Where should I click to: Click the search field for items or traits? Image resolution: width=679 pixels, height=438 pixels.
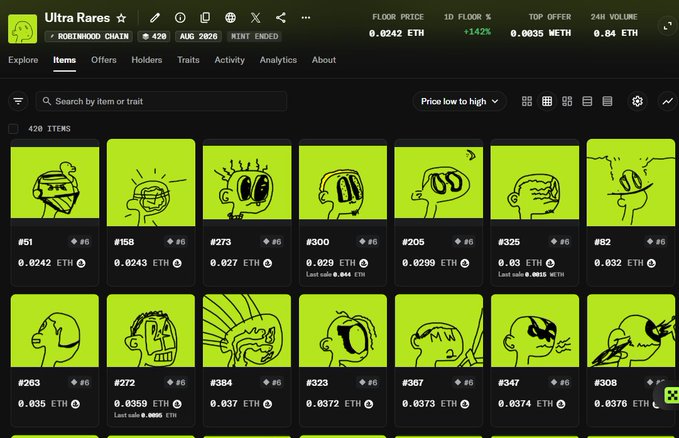[x=161, y=101]
